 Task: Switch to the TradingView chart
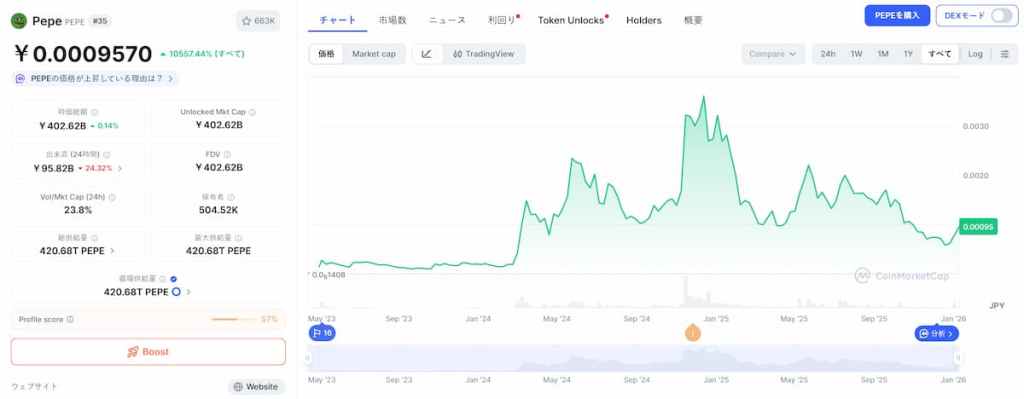pos(483,54)
